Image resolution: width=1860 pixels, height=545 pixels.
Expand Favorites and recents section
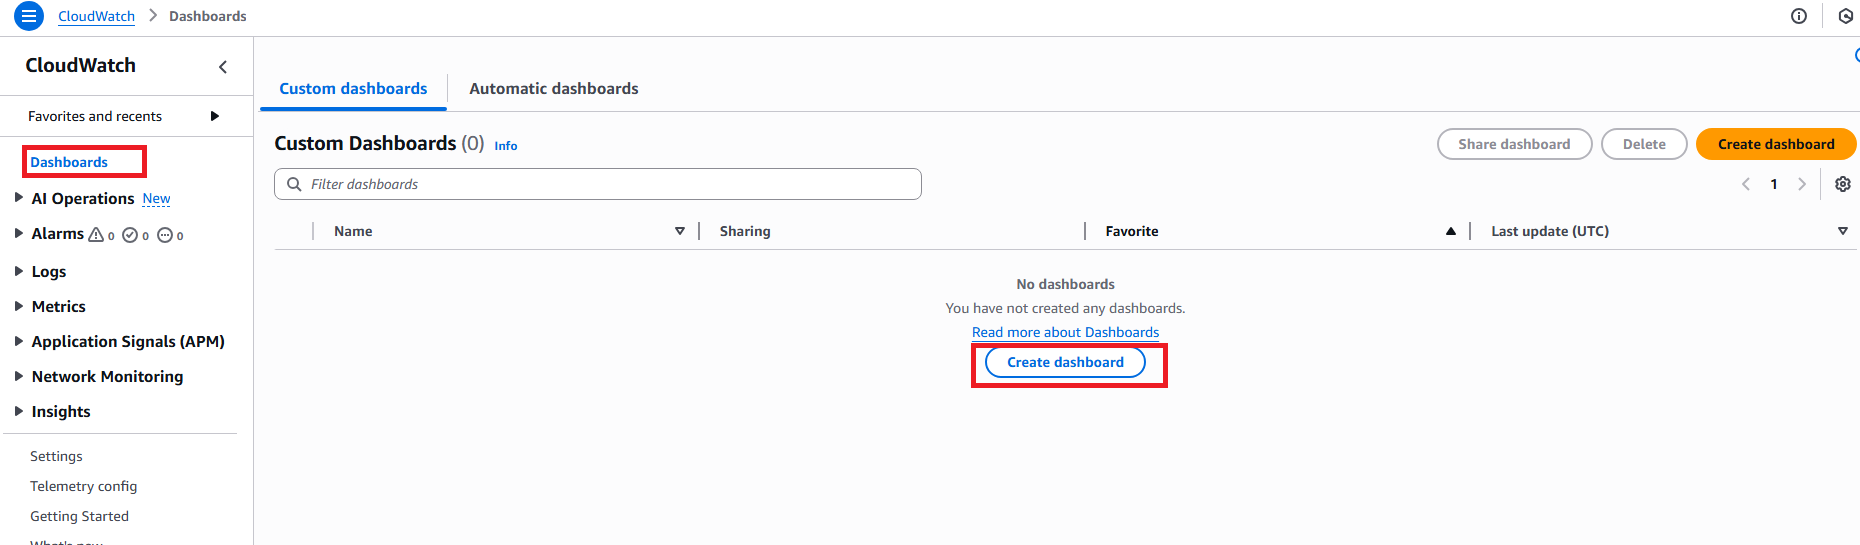pyautogui.click(x=214, y=116)
